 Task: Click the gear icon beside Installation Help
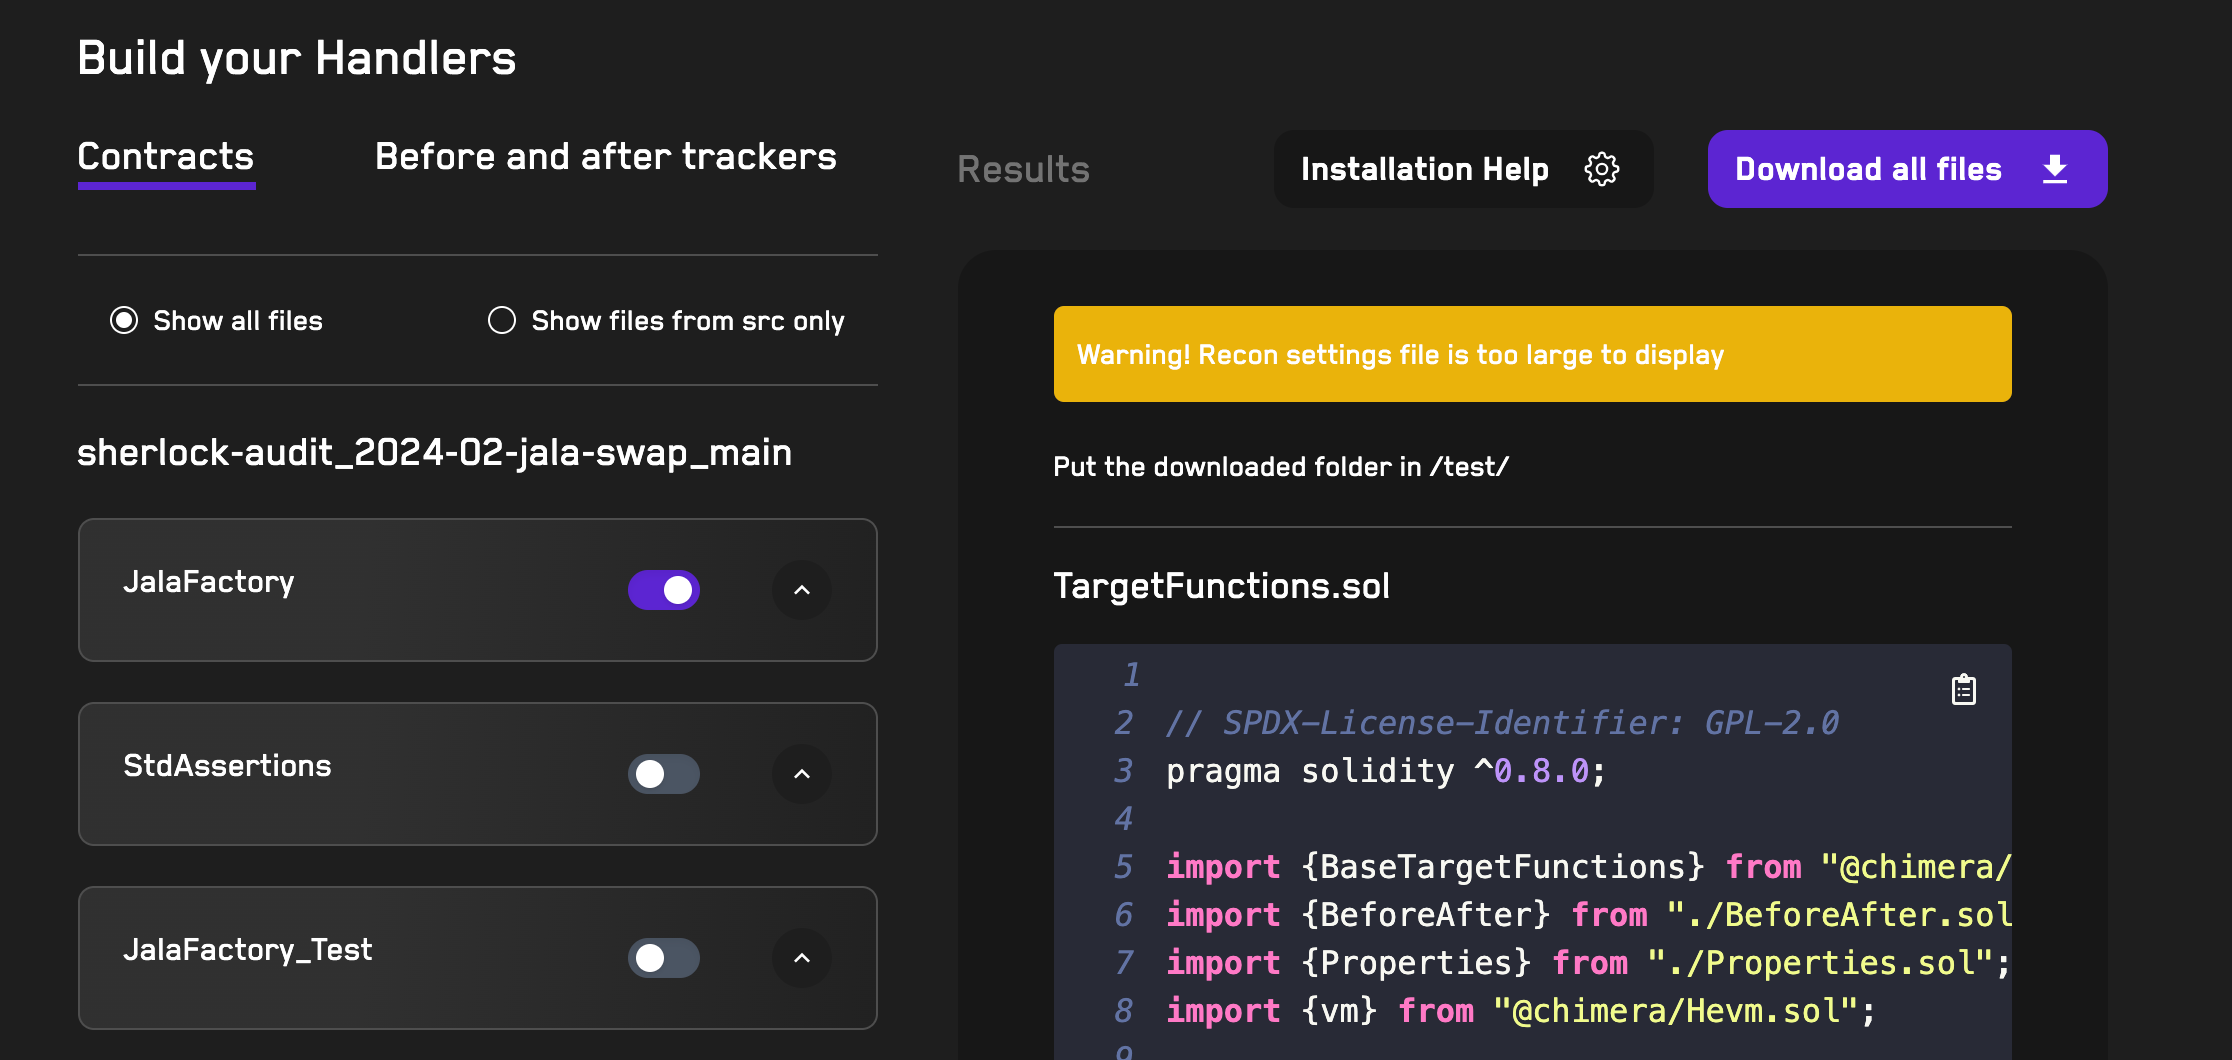1602,169
